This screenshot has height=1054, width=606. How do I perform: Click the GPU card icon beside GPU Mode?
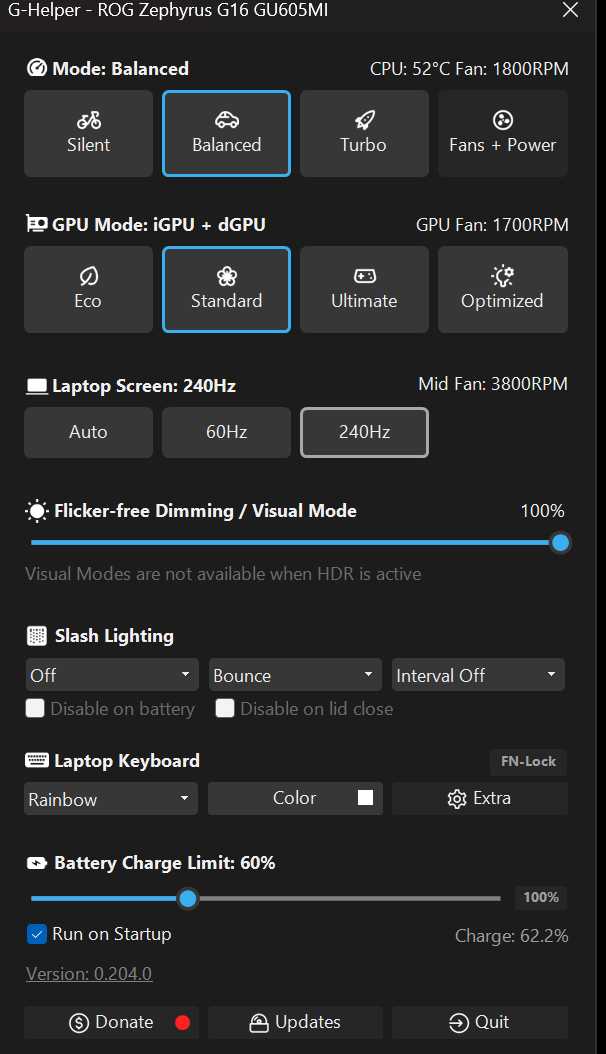point(36,223)
